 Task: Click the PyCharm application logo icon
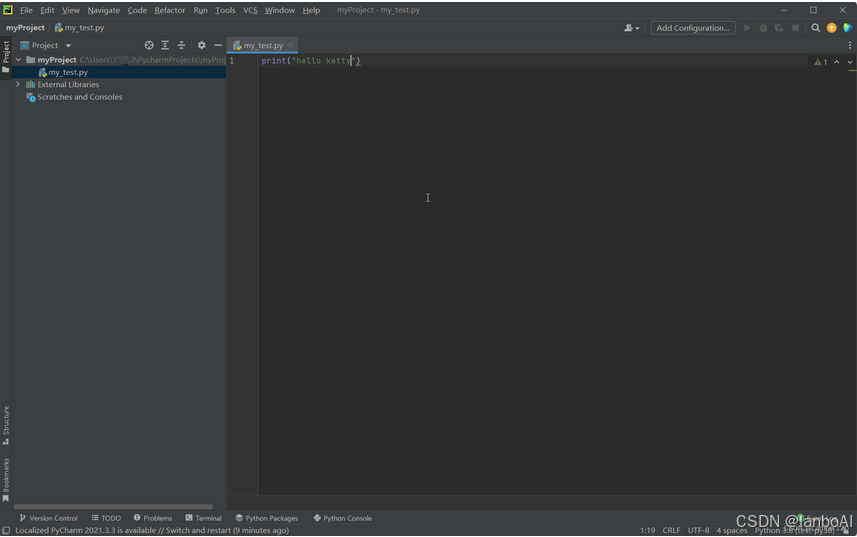pyautogui.click(x=8, y=10)
